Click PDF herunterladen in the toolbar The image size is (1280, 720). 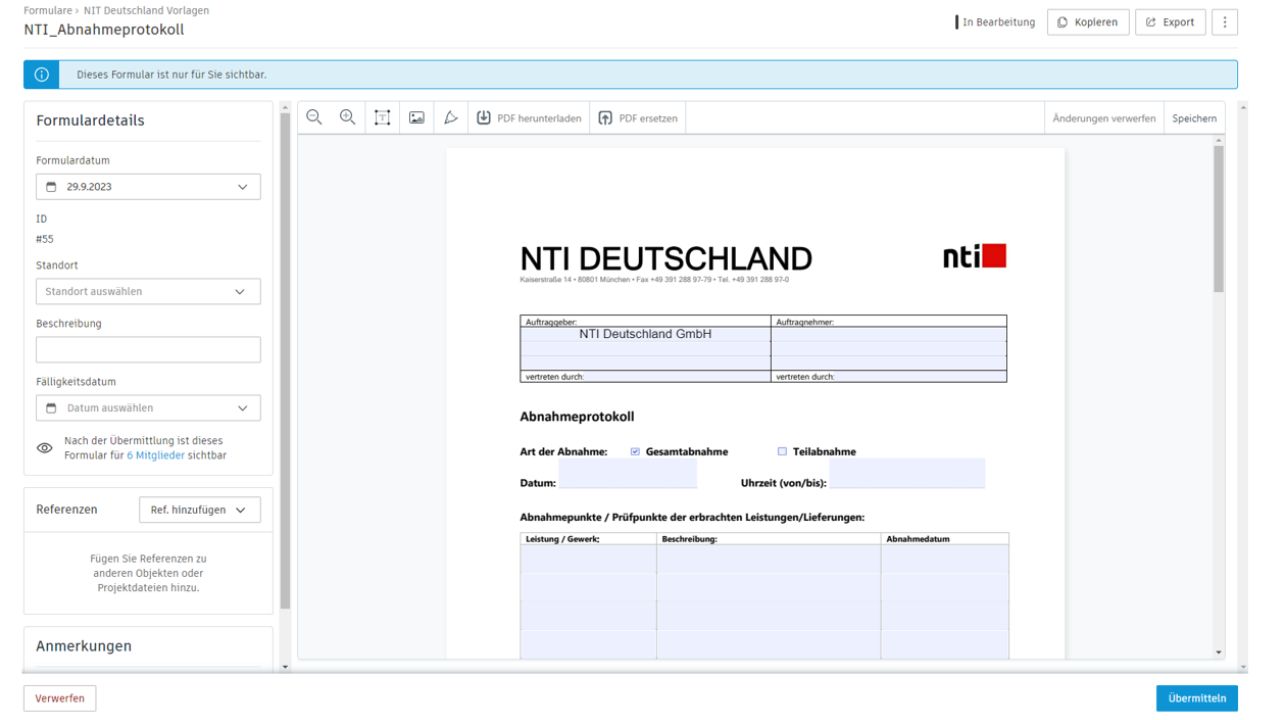click(528, 117)
